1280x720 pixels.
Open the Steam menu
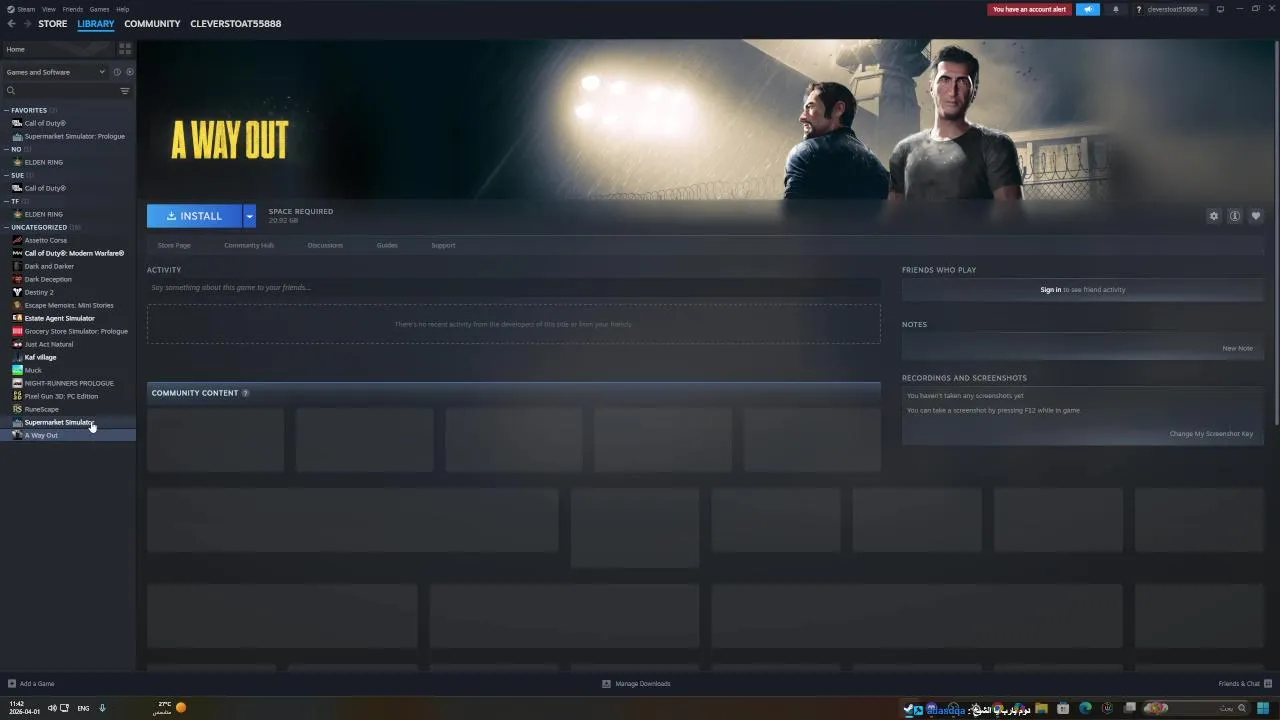27,9
